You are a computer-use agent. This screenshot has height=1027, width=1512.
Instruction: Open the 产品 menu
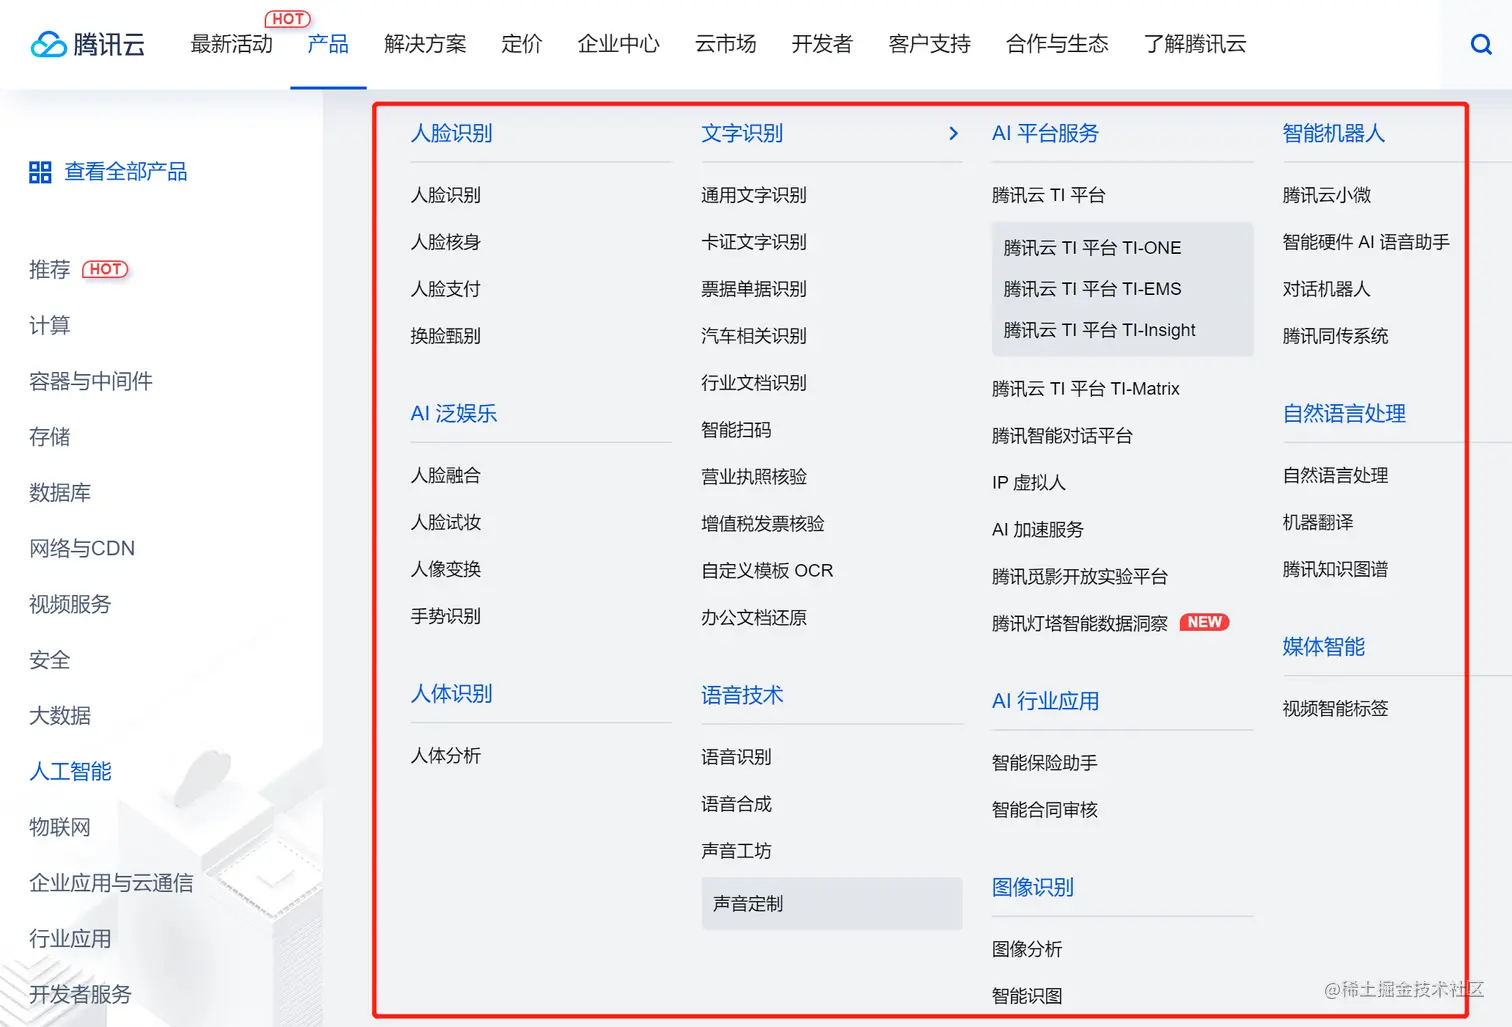(328, 44)
